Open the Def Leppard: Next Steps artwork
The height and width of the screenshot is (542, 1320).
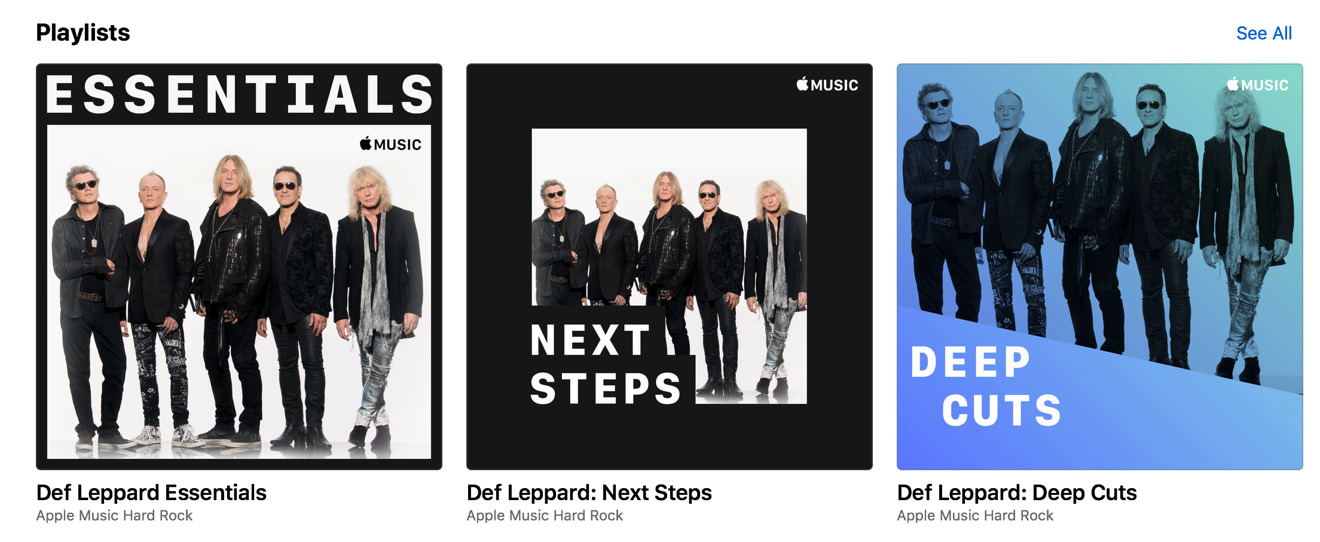(x=669, y=267)
